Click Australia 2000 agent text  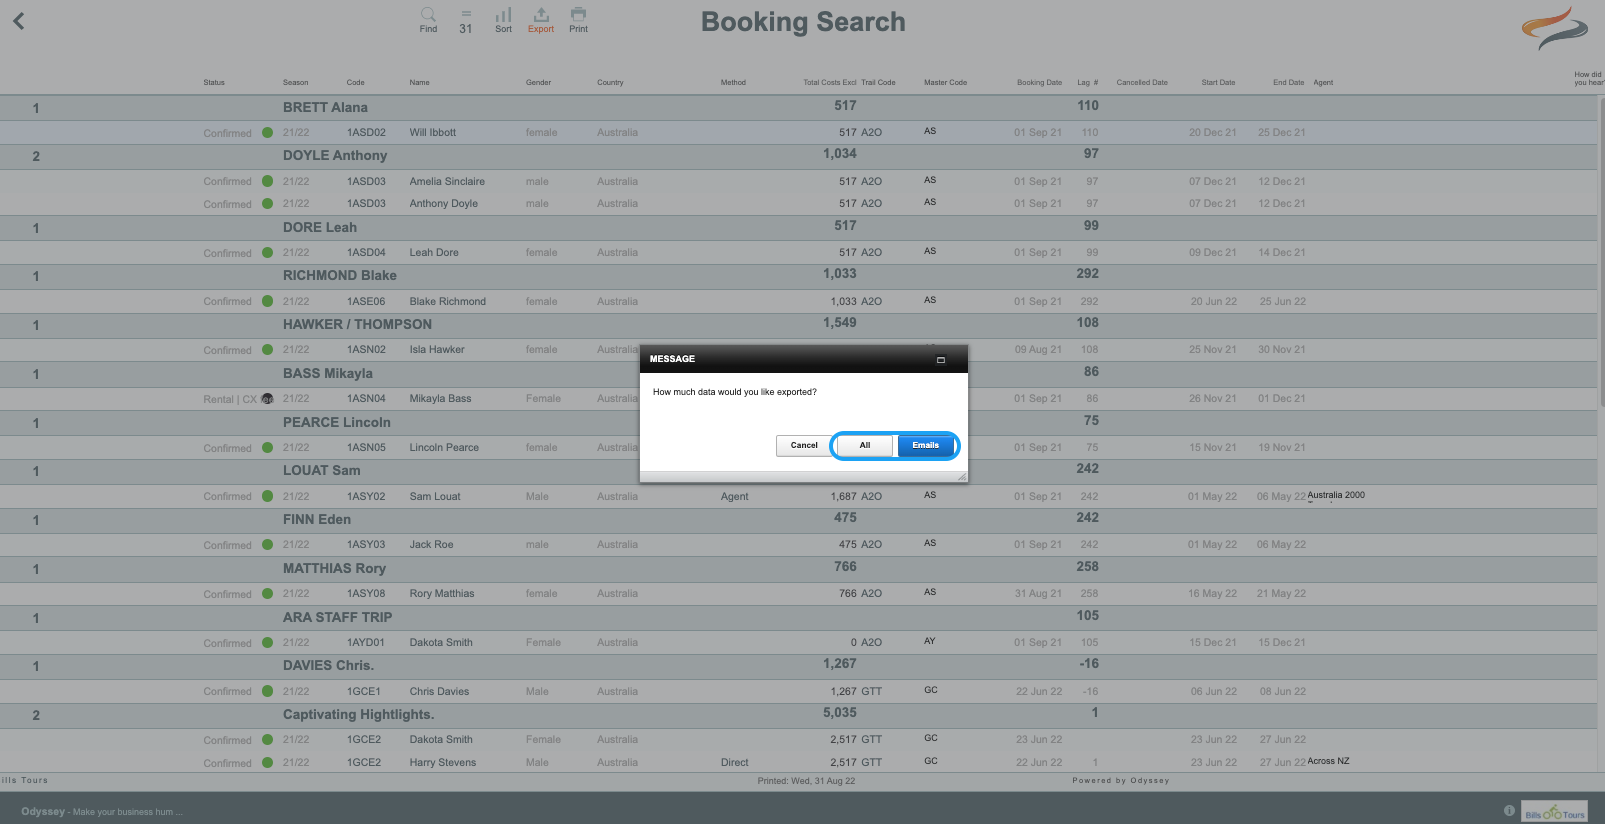(1336, 495)
